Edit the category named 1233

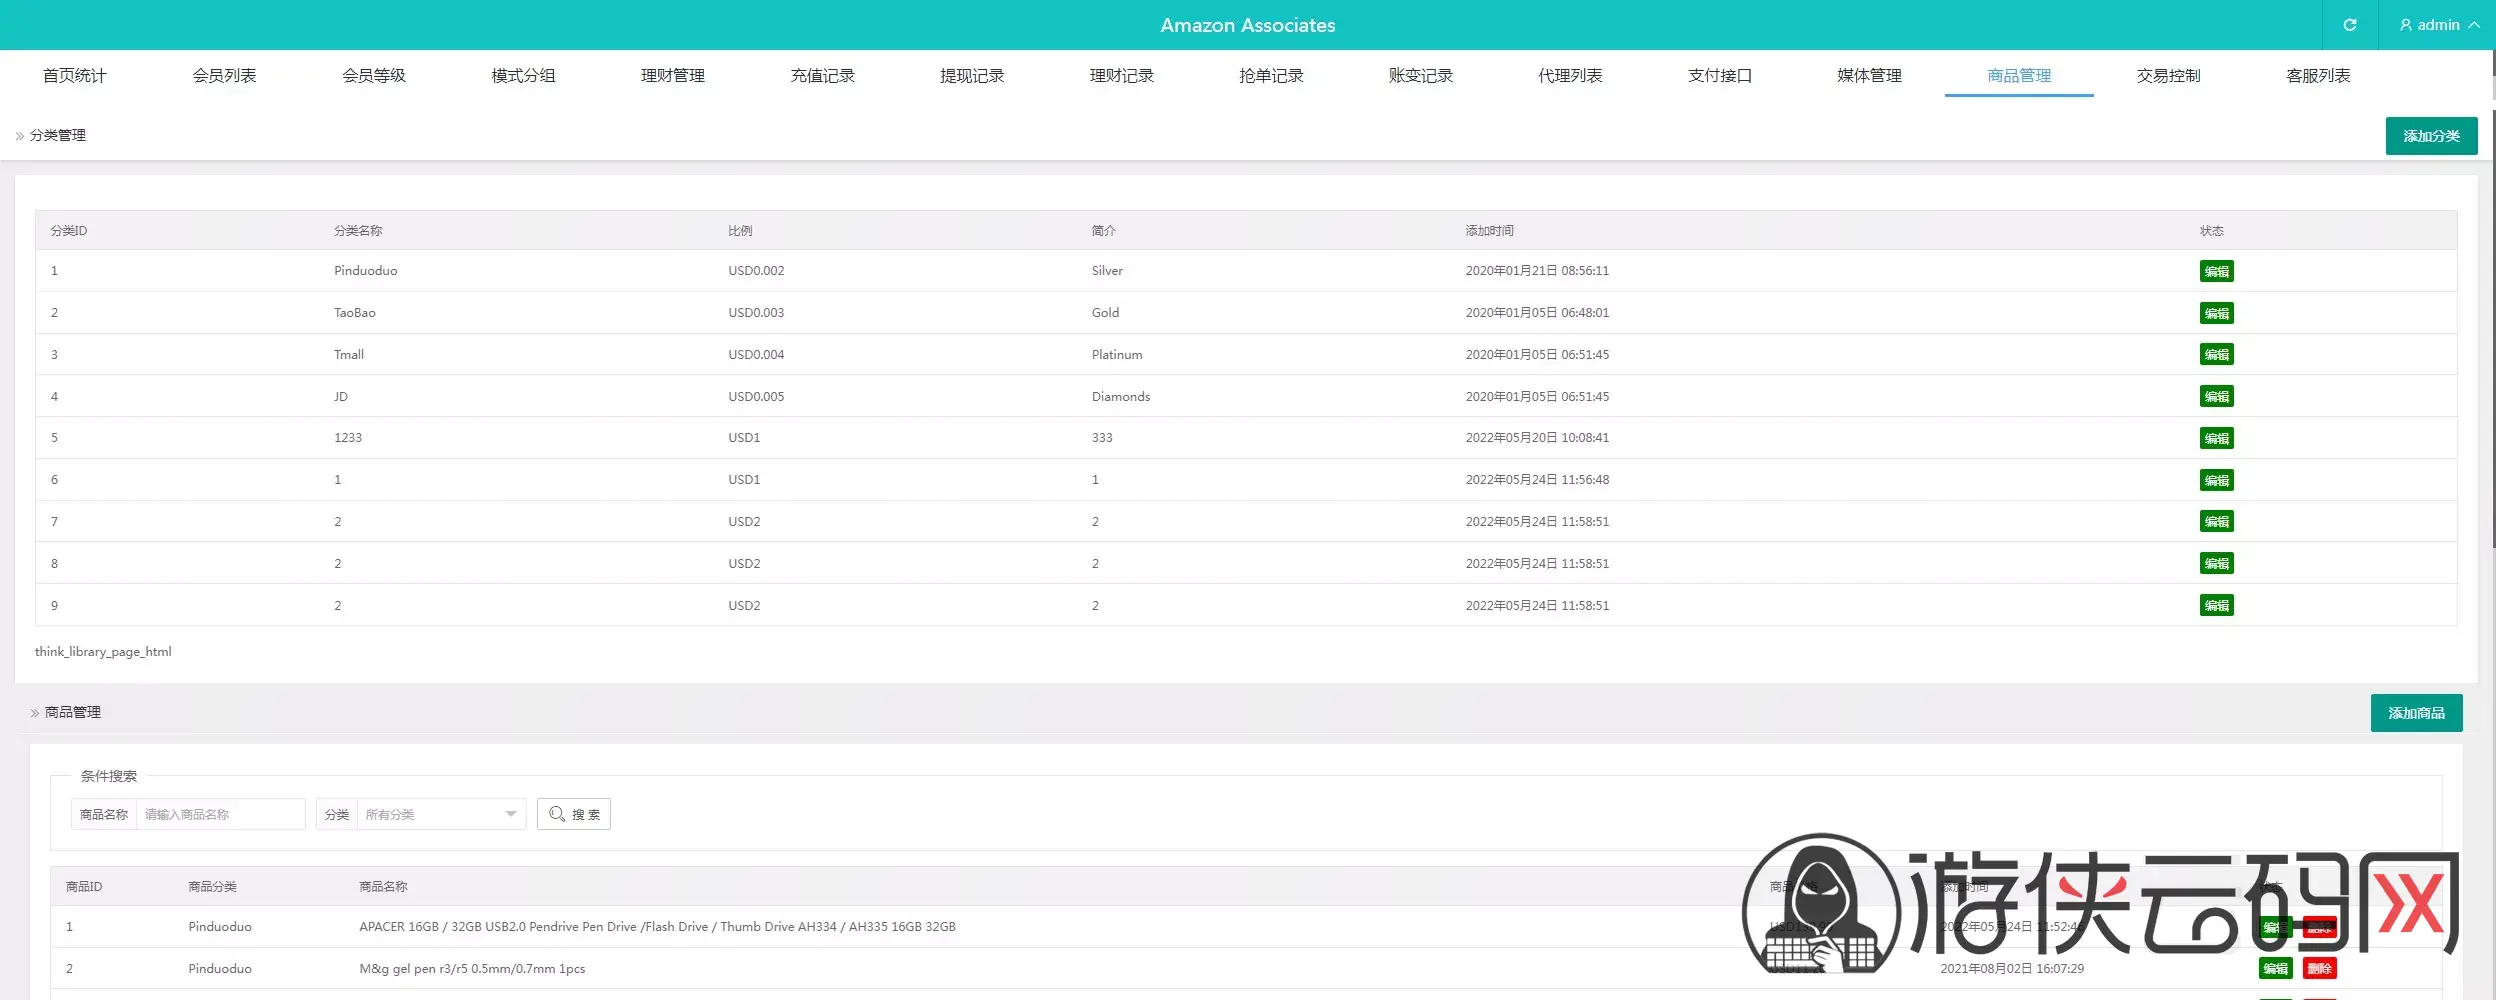pyautogui.click(x=2216, y=438)
